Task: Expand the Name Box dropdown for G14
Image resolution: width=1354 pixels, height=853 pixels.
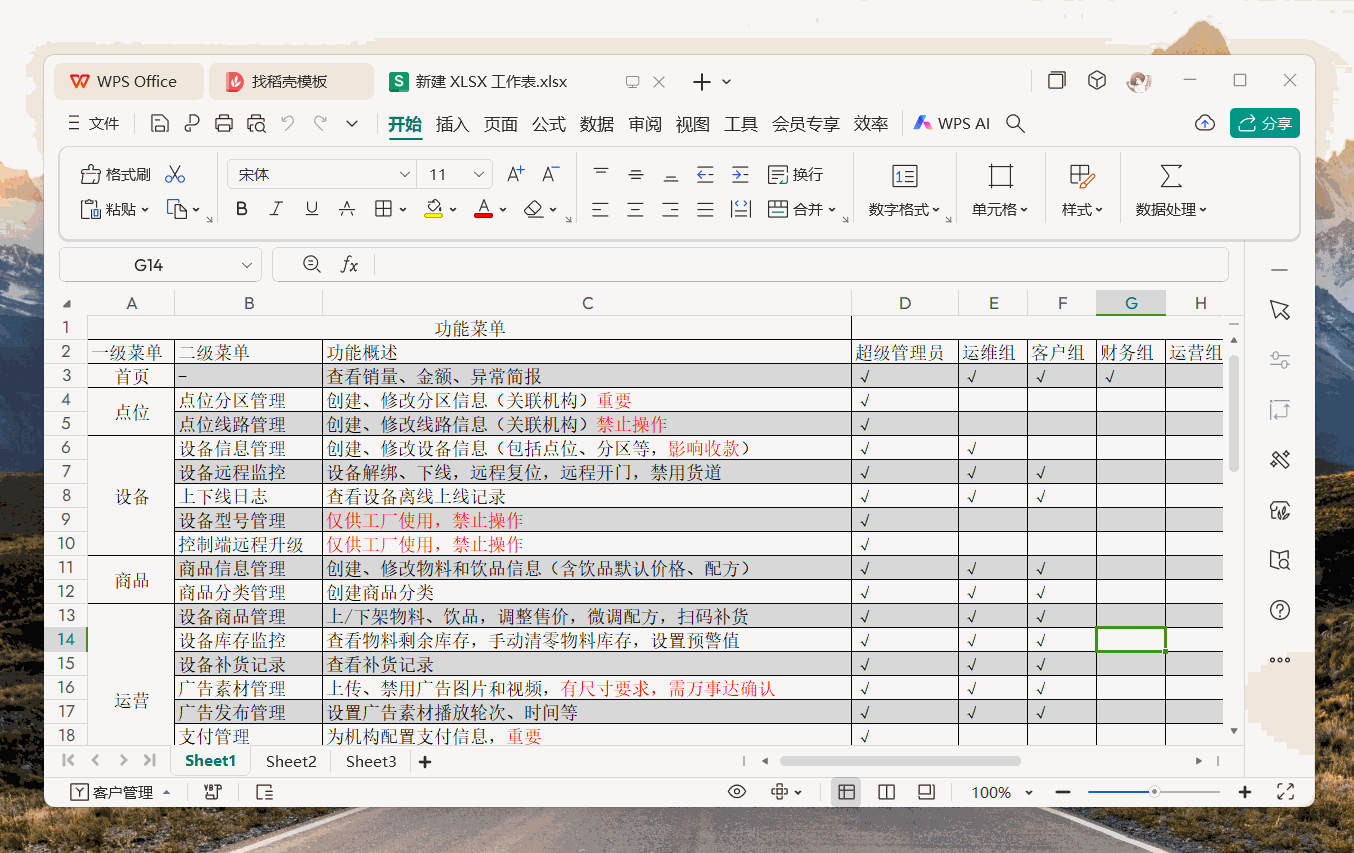Action: (247, 265)
